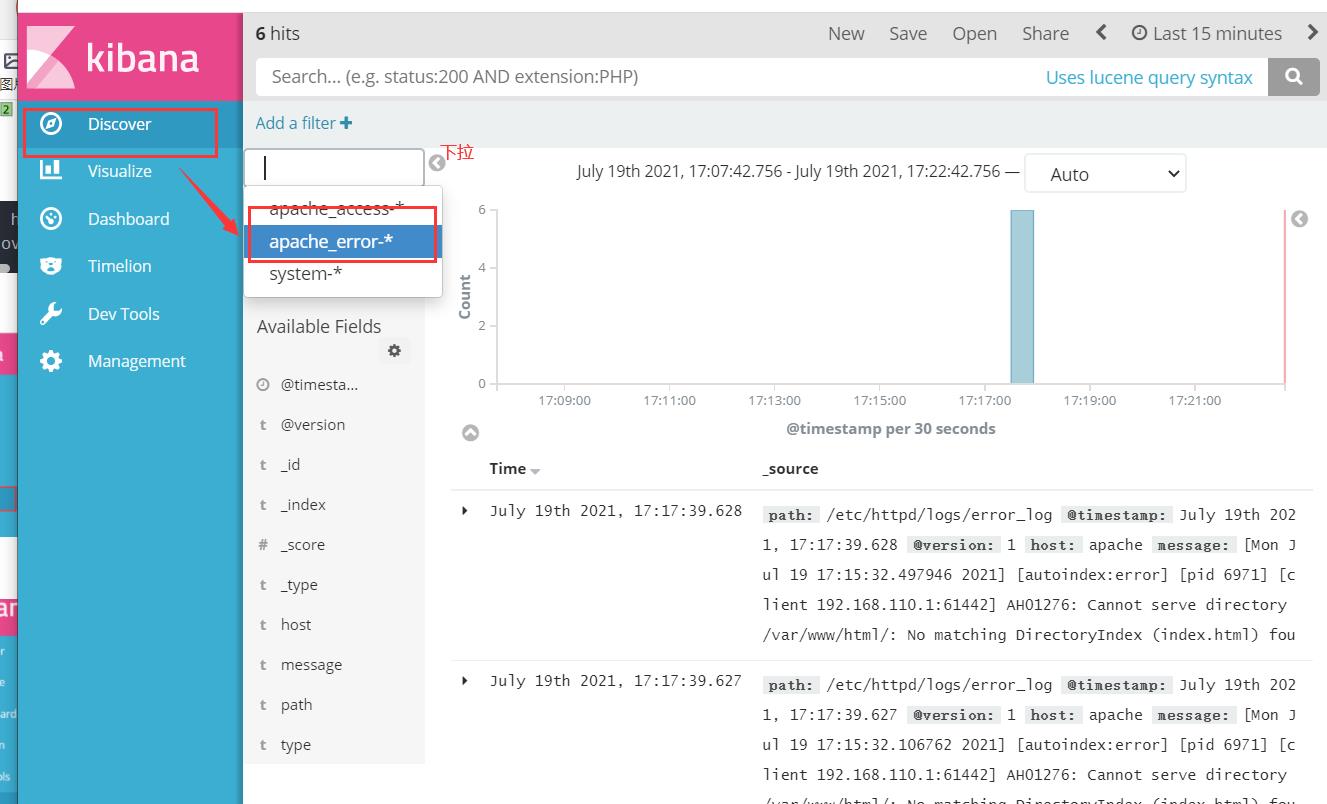Click the @timestamp clock field icon
This screenshot has width=1327, height=804.
(263, 385)
